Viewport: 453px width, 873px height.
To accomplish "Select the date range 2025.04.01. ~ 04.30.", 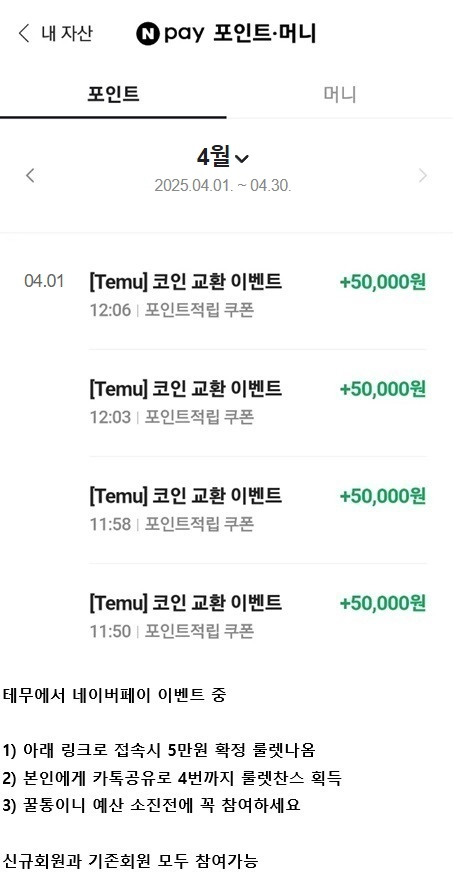I will tap(223, 185).
